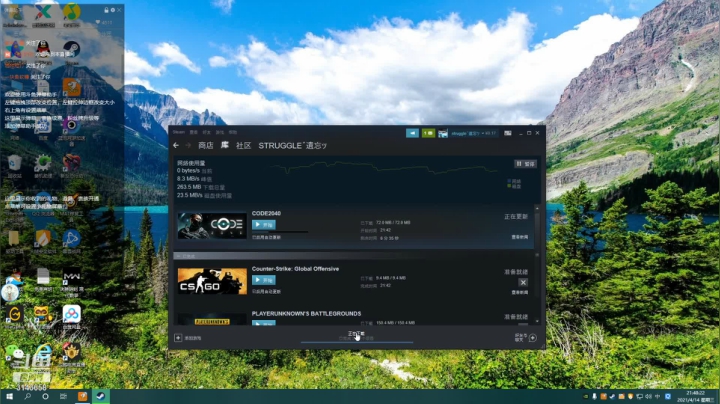This screenshot has width=720, height=404.
Task: Click the downloads status at bottom center
Action: coord(356,336)
